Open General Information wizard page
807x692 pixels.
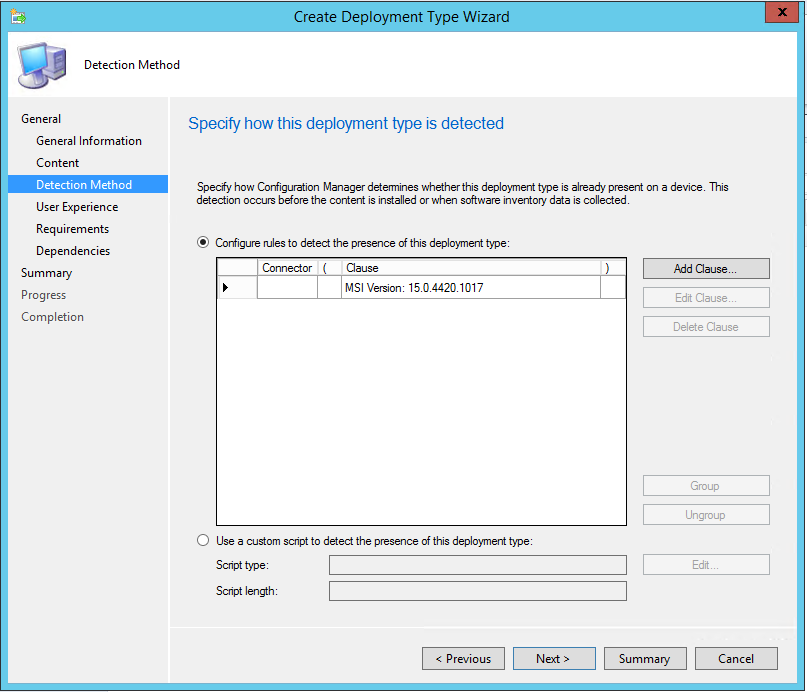[89, 141]
